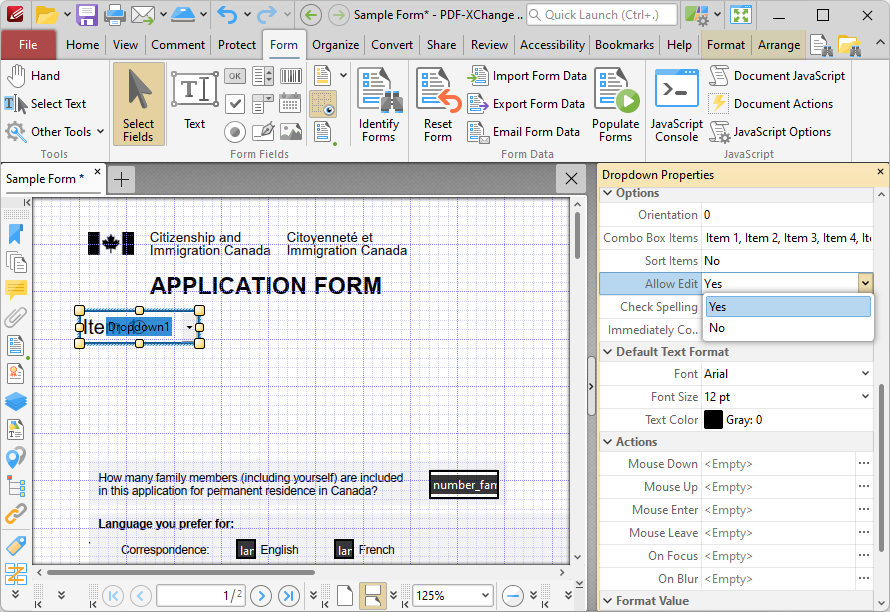Image resolution: width=890 pixels, height=612 pixels.
Task: Click Email Form Data
Action: click(524, 132)
